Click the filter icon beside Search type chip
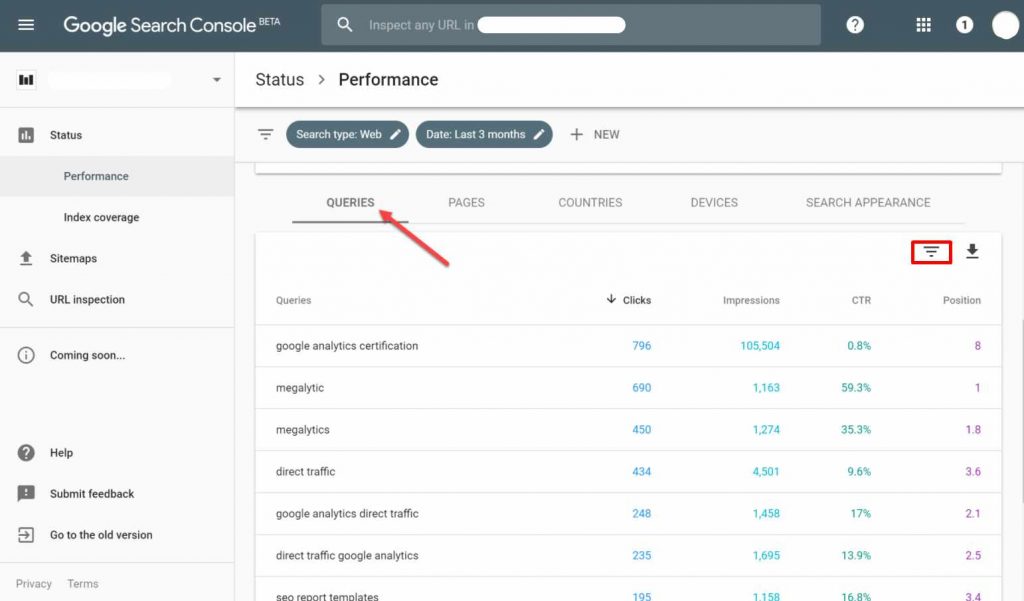The width and height of the screenshot is (1024, 601). [265, 134]
